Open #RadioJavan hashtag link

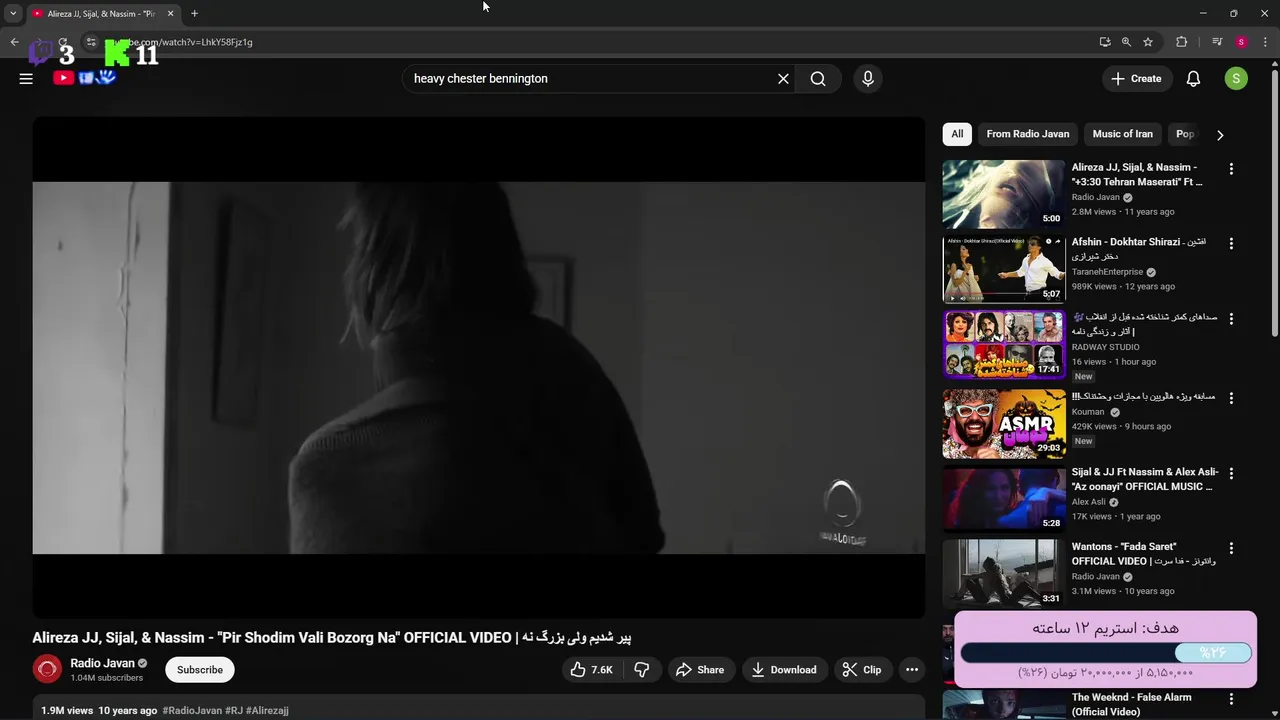(192, 711)
